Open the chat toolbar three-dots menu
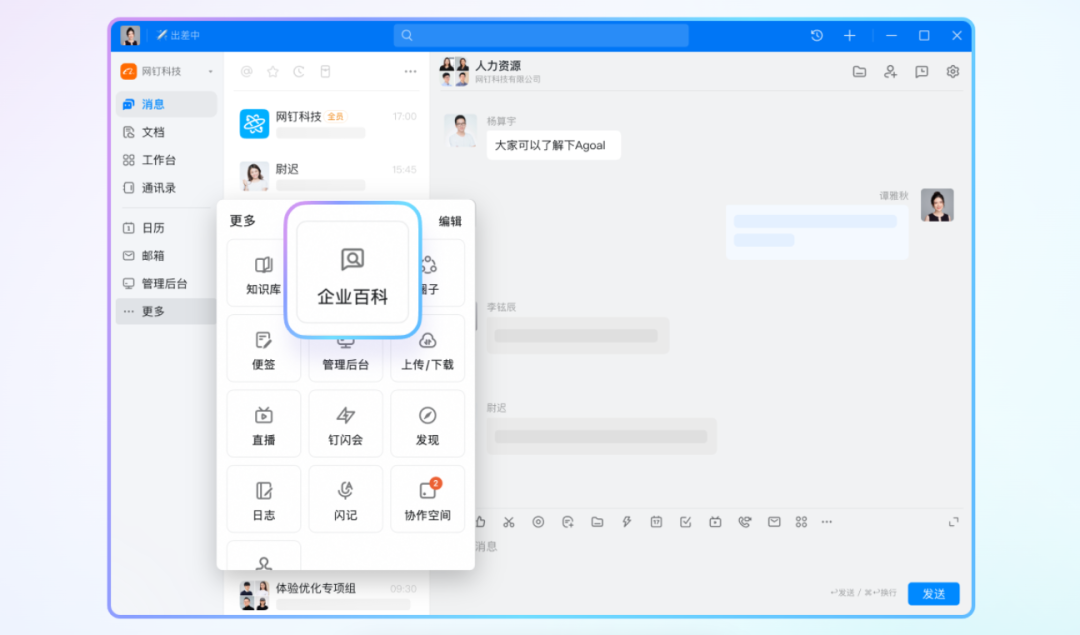1080x635 pixels. tap(827, 522)
